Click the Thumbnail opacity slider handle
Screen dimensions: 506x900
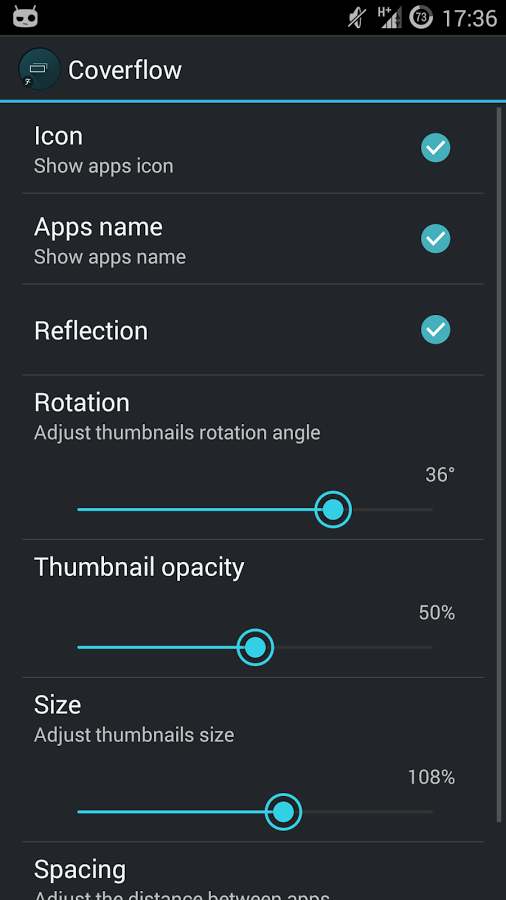point(255,647)
